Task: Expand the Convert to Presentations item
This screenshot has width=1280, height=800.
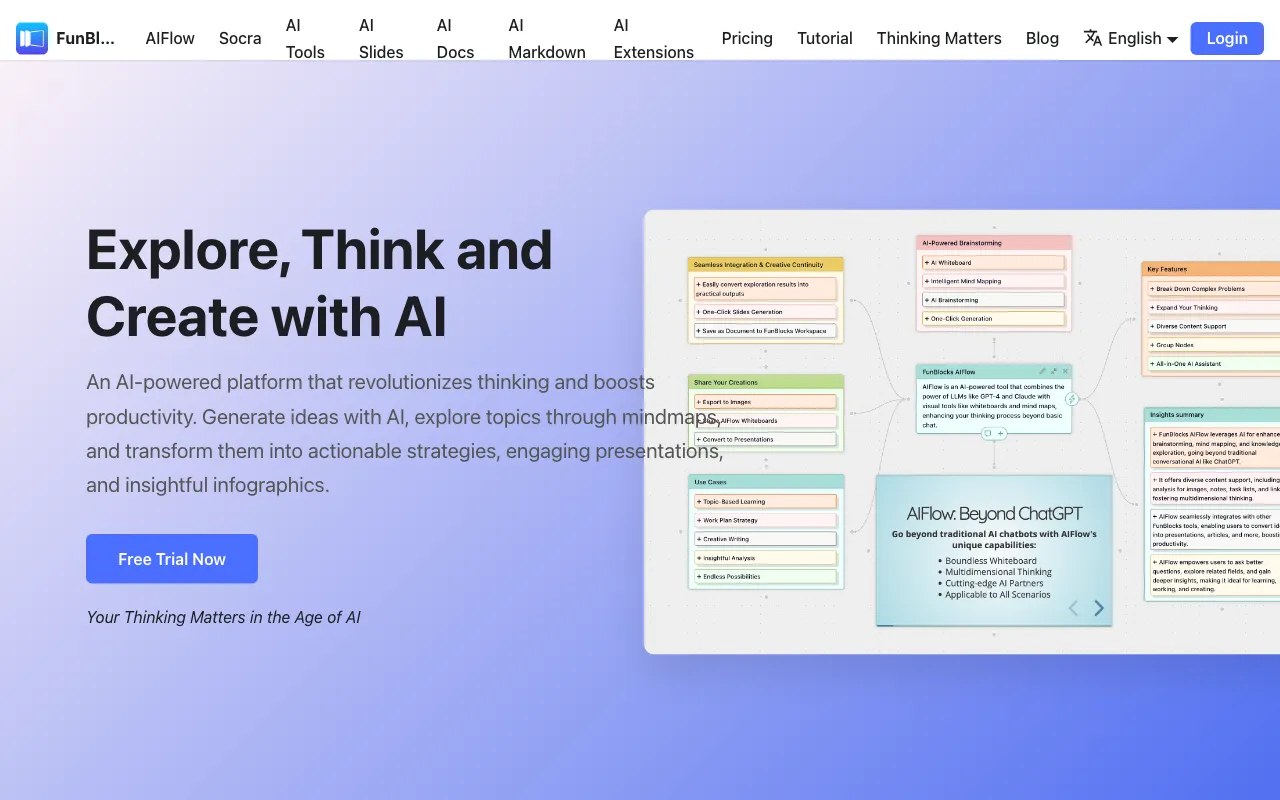Action: (x=765, y=439)
